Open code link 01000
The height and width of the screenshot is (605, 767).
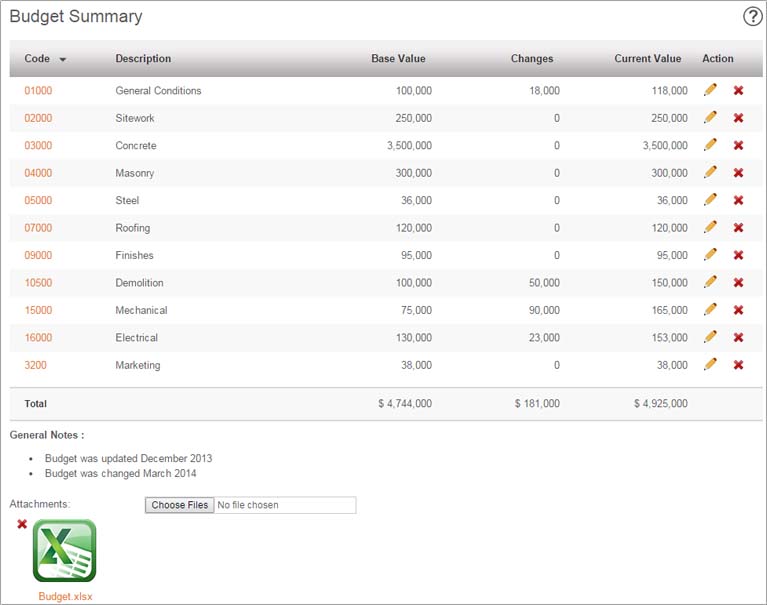38,90
